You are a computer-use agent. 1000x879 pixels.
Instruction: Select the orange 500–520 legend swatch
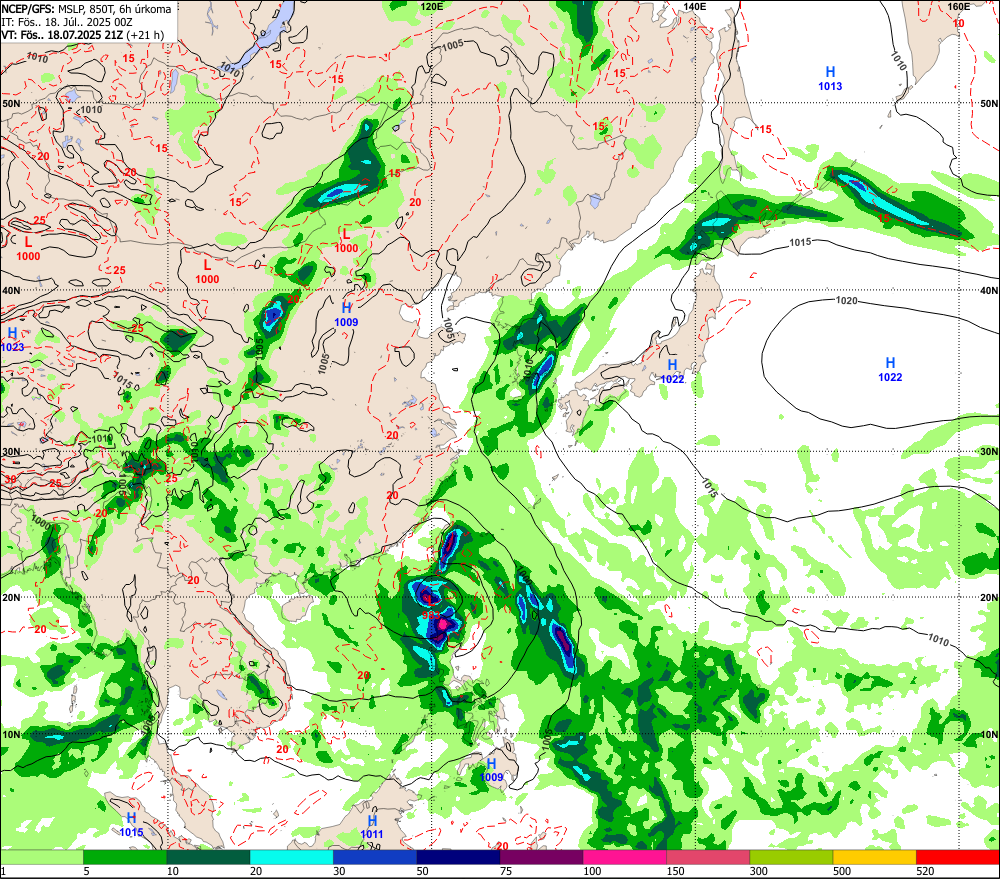874,857
